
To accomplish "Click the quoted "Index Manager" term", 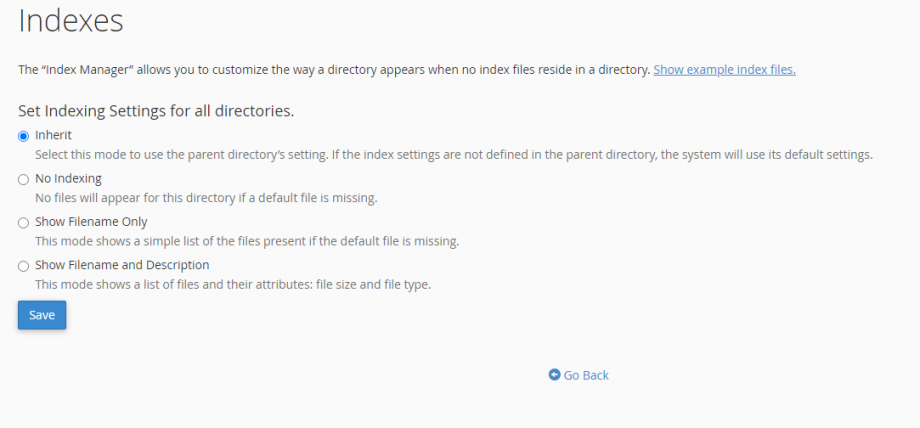I will [80, 70].
